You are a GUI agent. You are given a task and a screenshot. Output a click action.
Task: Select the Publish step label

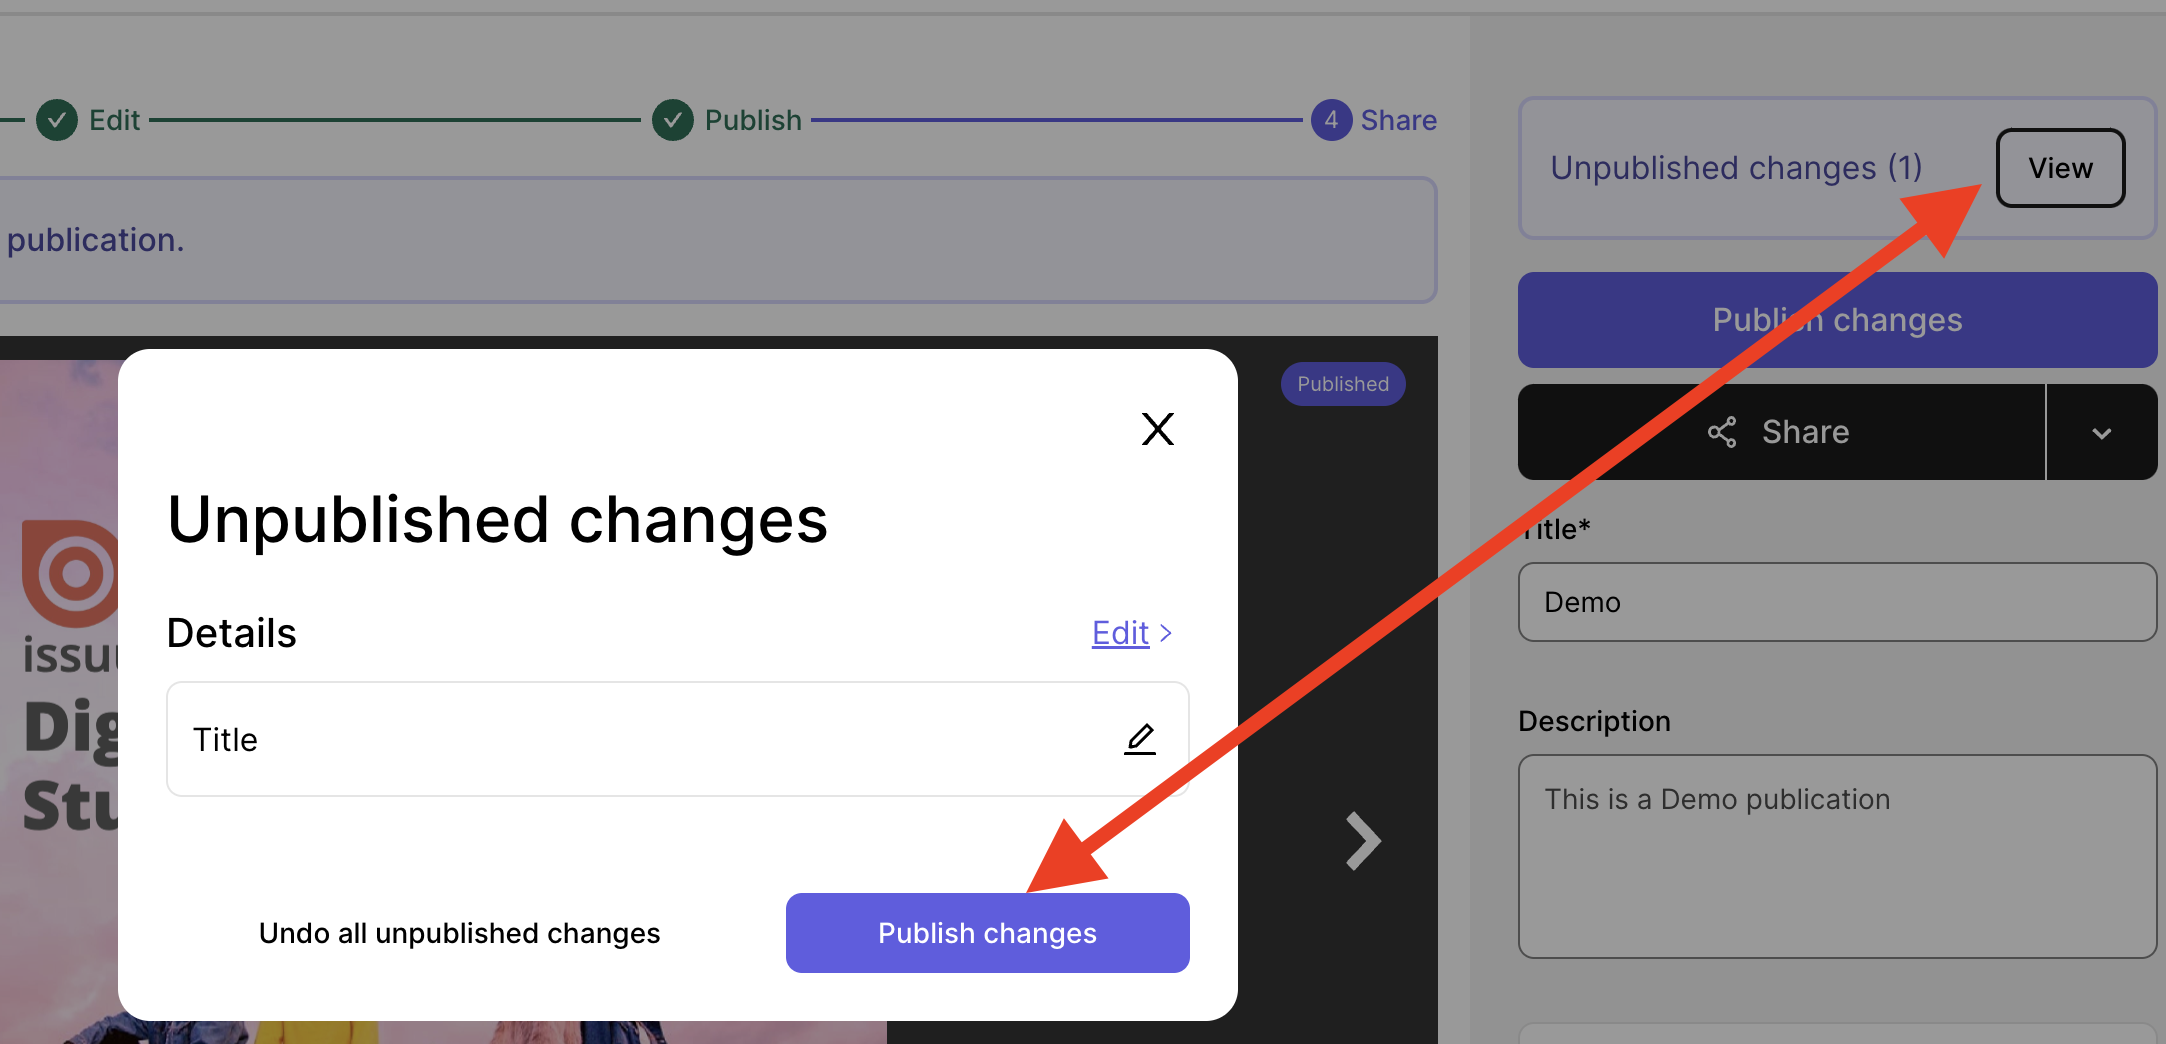pos(753,120)
